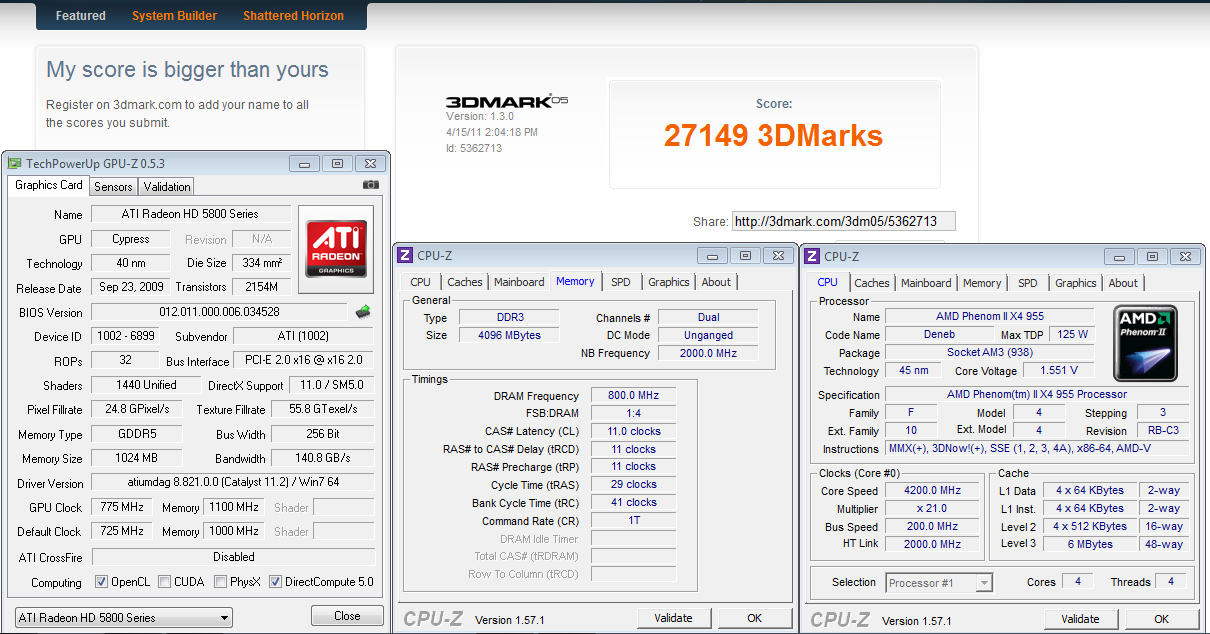Click the NB Frequency 2000.0 MHz value

[708, 353]
